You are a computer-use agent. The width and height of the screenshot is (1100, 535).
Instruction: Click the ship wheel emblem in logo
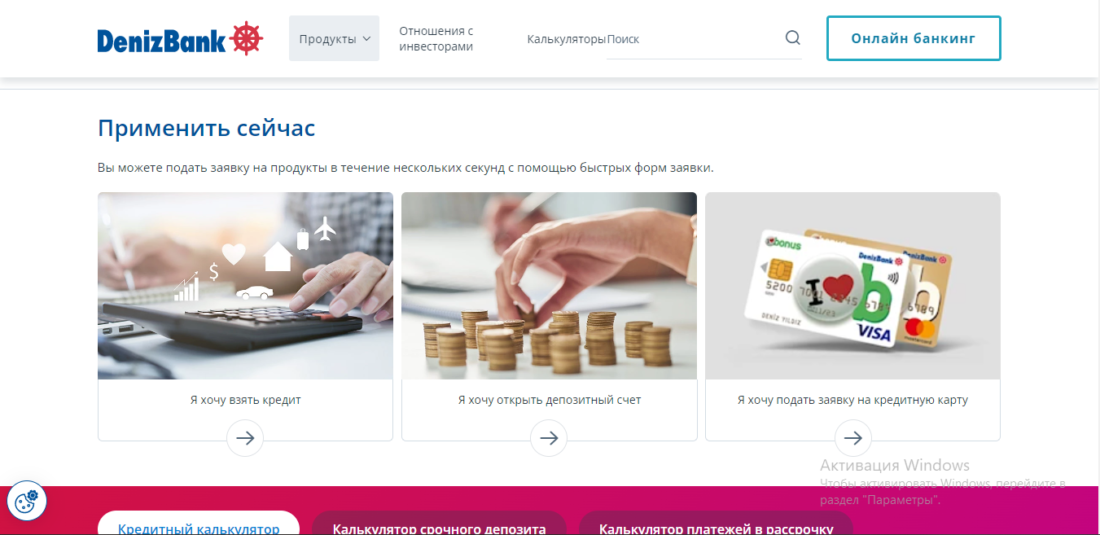(246, 38)
